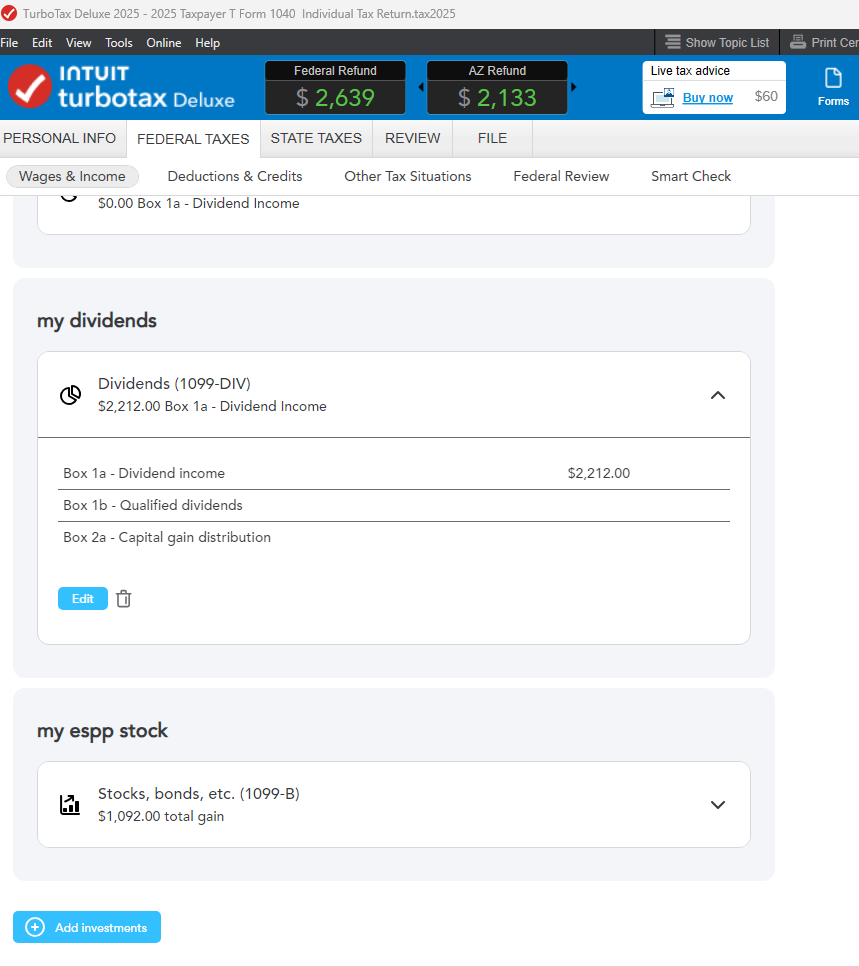Open the Forms view icon
Viewport: 859px width, 966px height.
click(833, 79)
